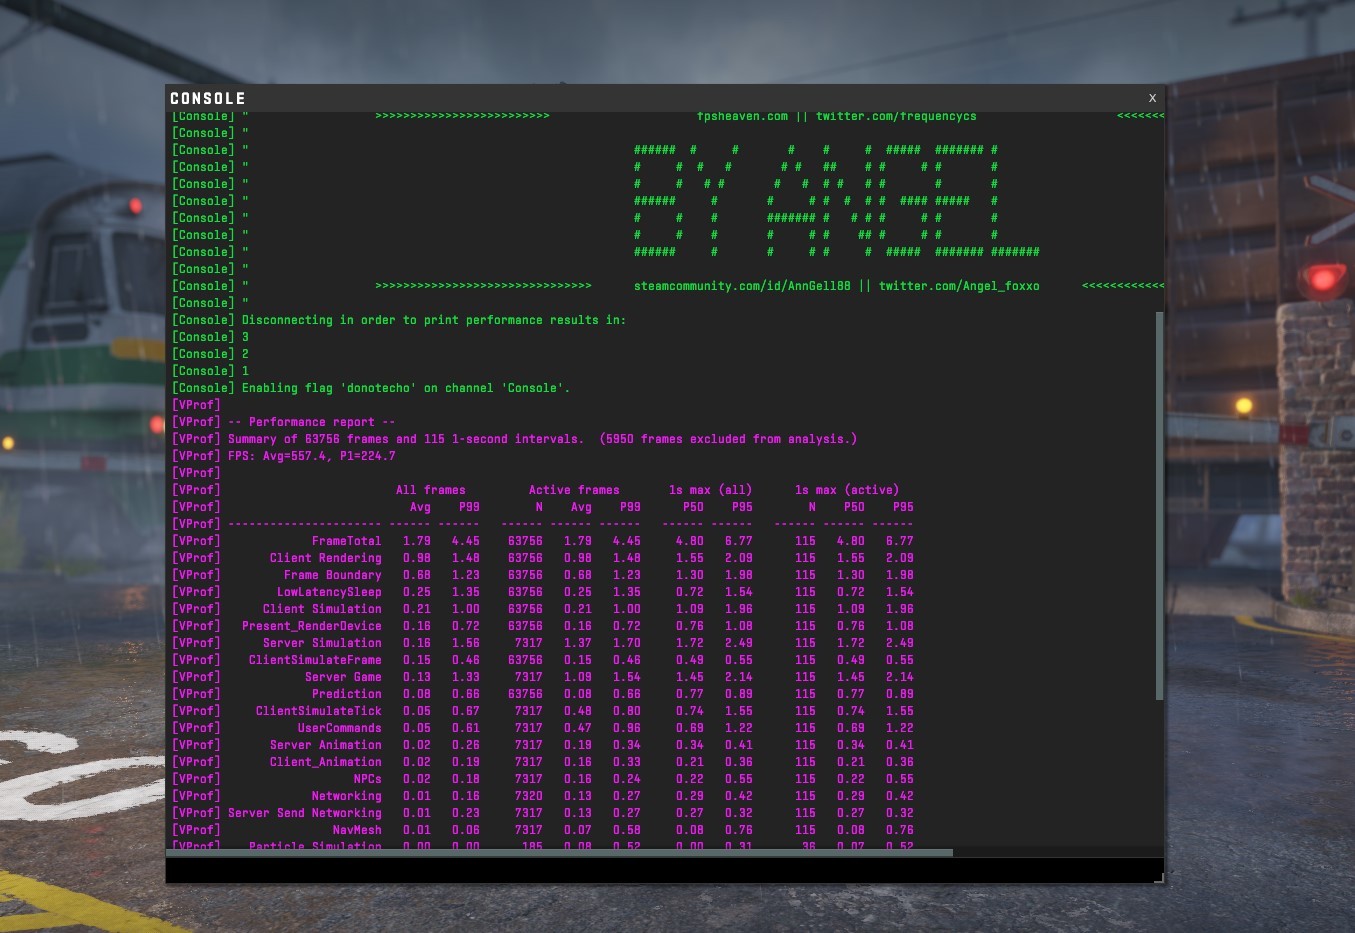The height and width of the screenshot is (933, 1355).
Task: Click '(5950 frames excluded from analysis.)' text
Action: coord(728,439)
